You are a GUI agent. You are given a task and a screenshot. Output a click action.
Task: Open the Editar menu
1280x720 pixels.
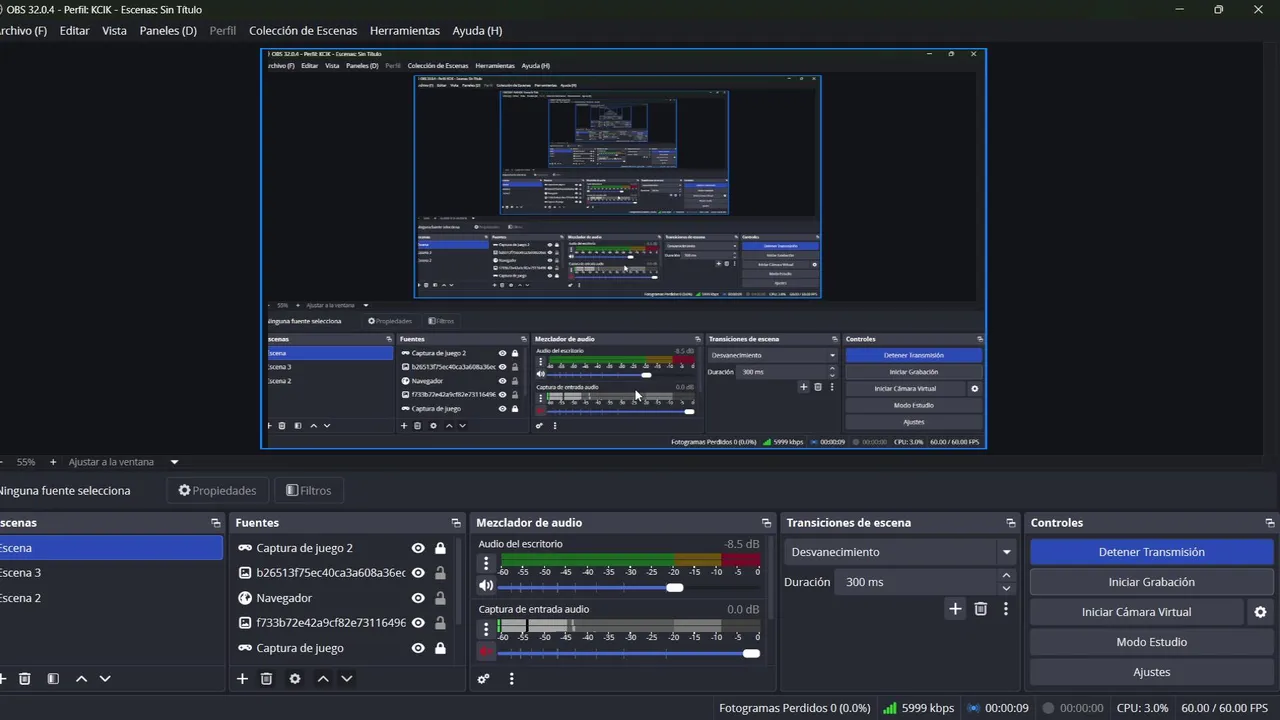coord(74,31)
